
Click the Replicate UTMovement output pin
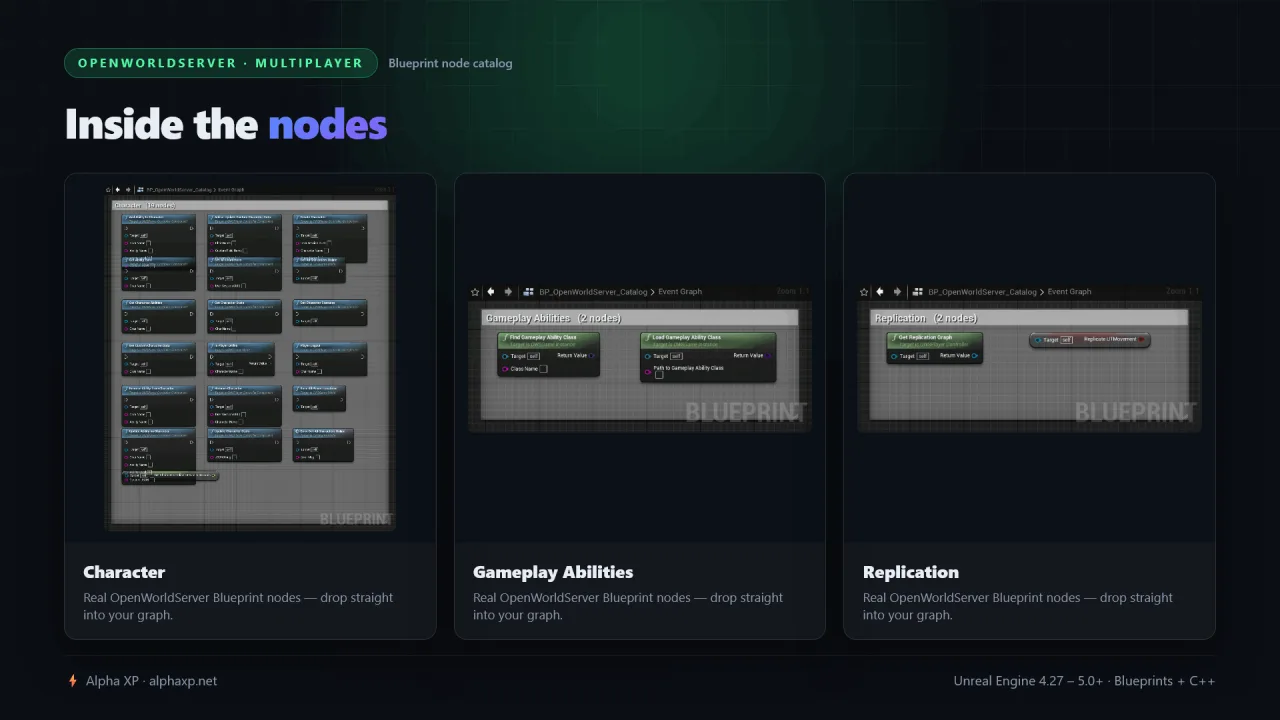tap(1141, 339)
